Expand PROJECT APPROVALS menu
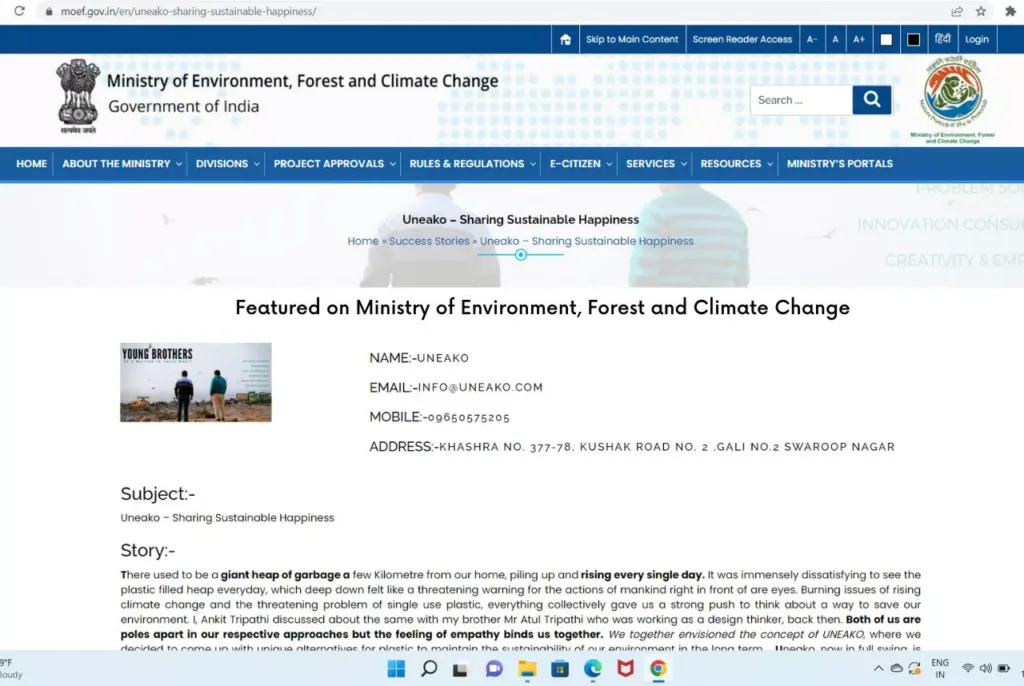The height and width of the screenshot is (686, 1024). pos(334,164)
